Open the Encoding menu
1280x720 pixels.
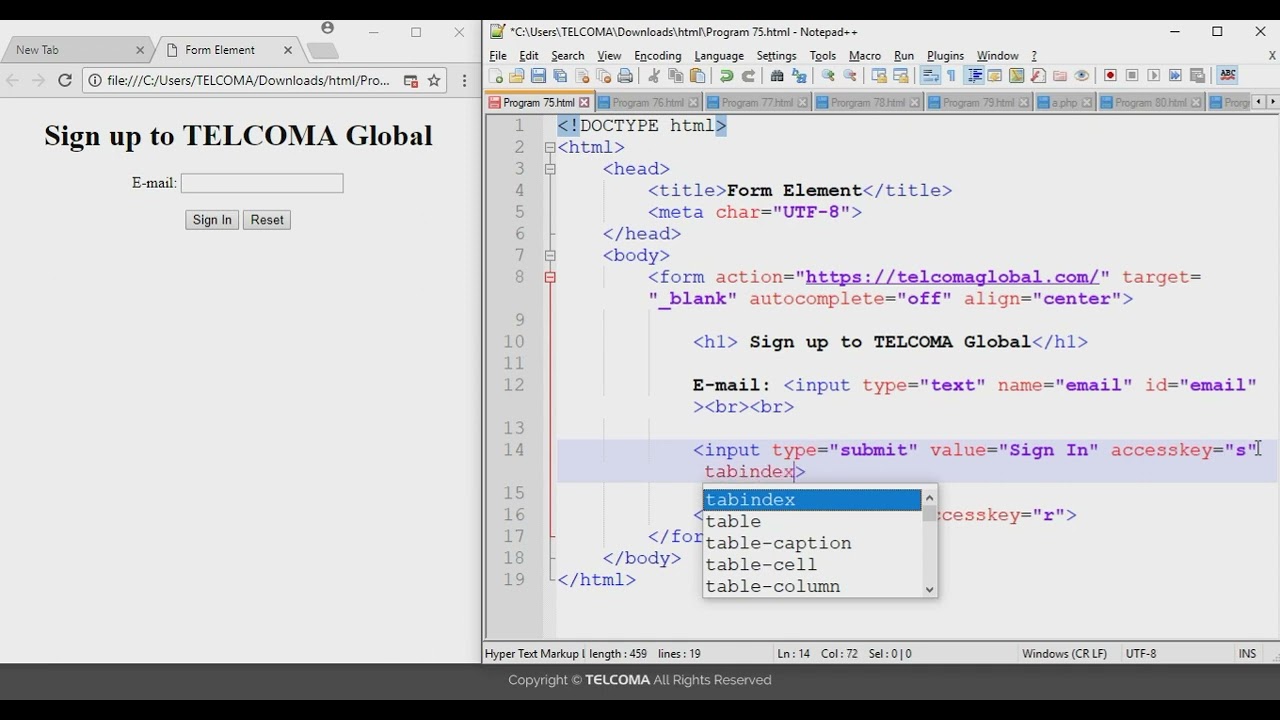[x=658, y=56]
